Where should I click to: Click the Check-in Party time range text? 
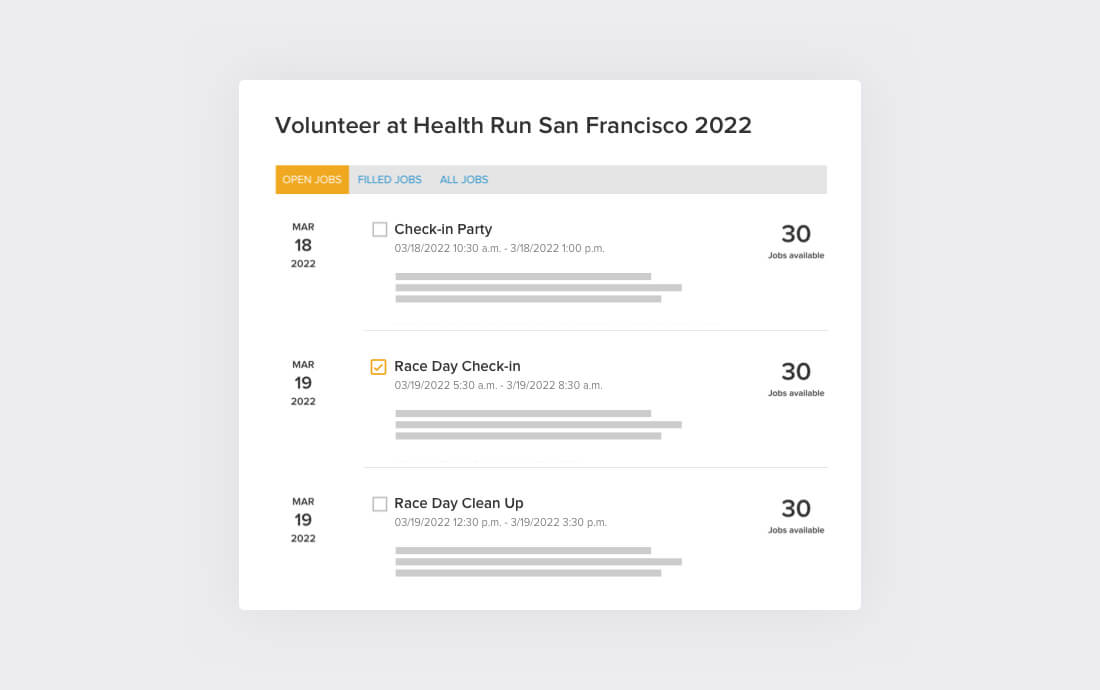click(499, 248)
